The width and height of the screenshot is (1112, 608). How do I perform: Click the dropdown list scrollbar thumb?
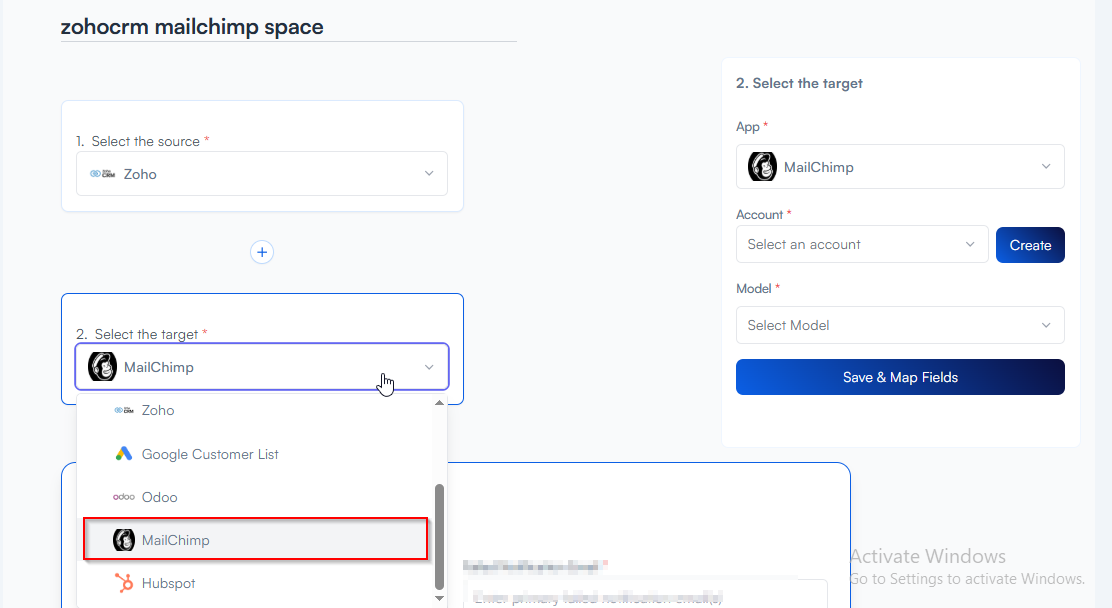tap(439, 535)
